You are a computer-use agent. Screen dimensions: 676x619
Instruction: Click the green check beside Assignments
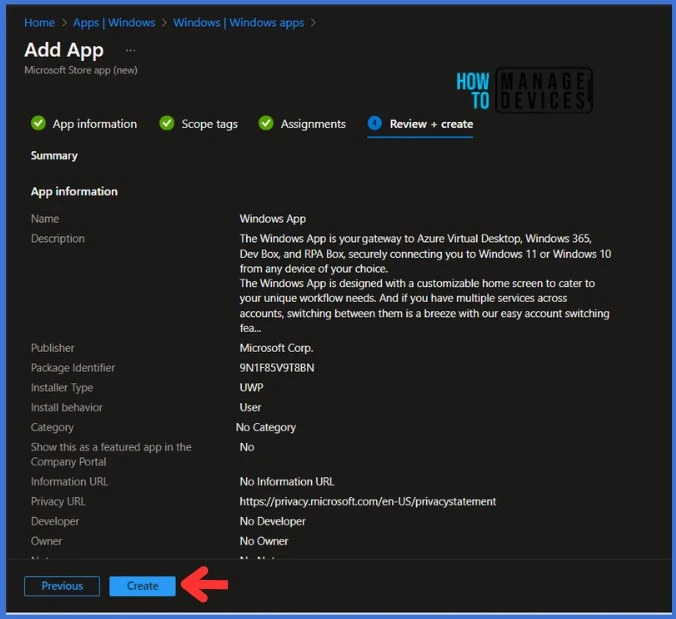pos(266,124)
